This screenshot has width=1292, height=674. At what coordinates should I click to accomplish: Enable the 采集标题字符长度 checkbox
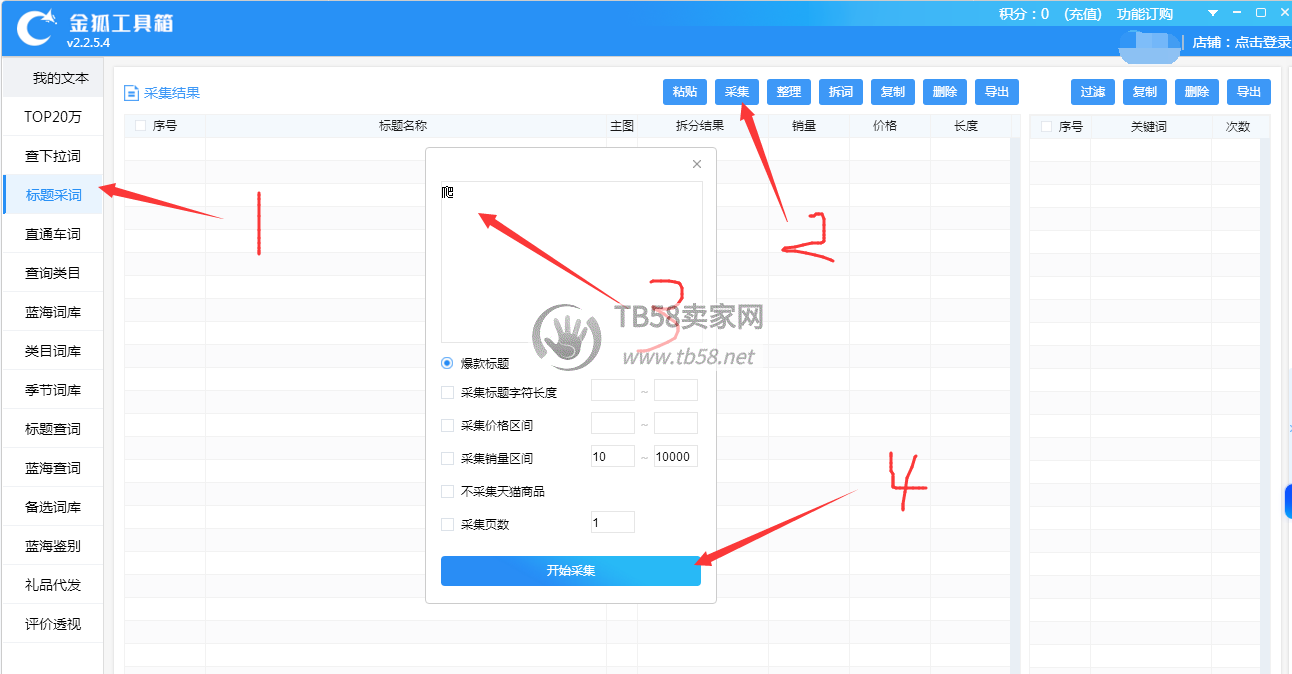pos(447,393)
